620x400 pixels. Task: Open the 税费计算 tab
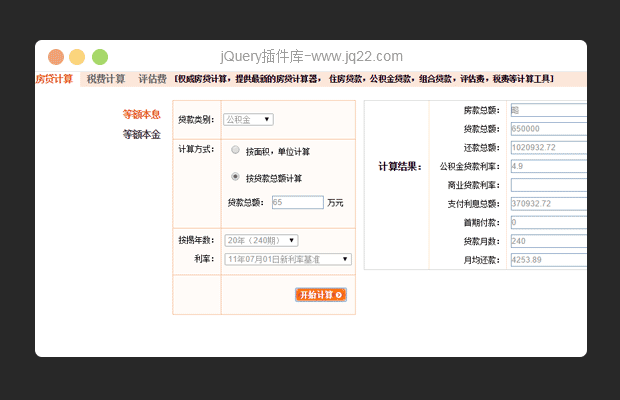pos(105,79)
